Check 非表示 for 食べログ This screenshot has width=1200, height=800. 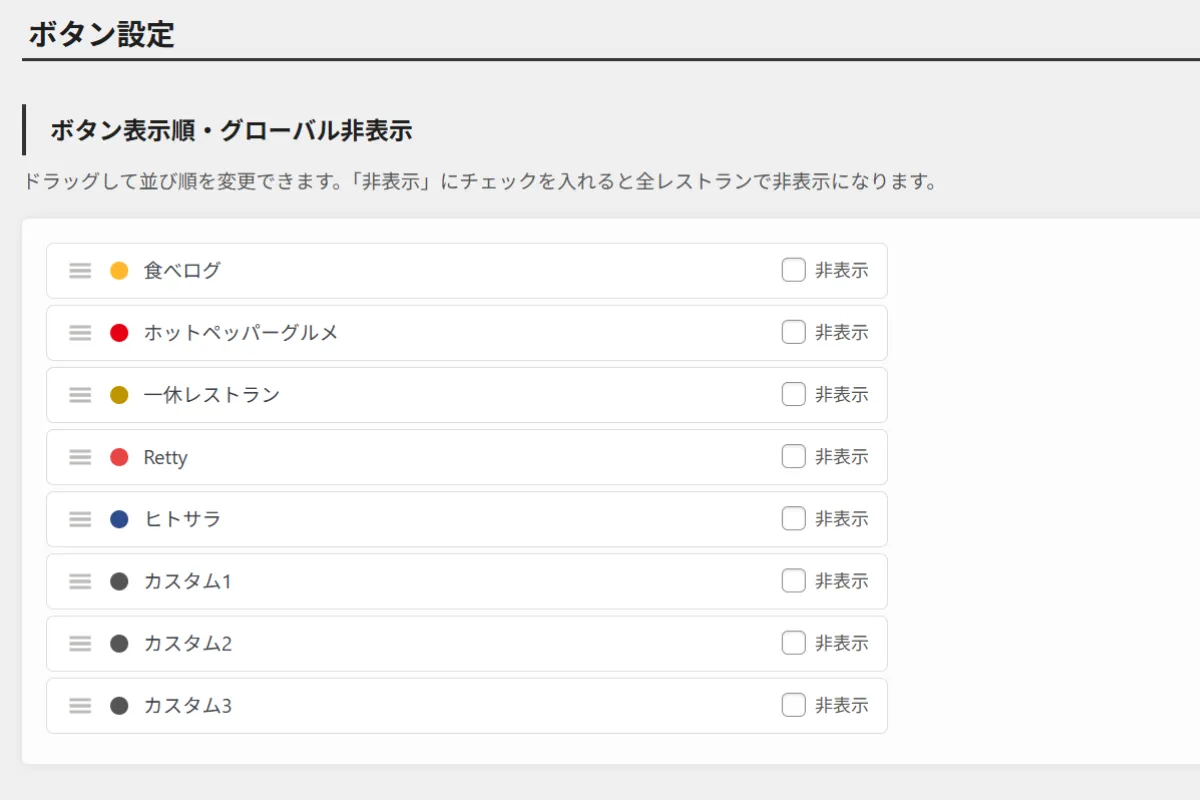point(793,270)
